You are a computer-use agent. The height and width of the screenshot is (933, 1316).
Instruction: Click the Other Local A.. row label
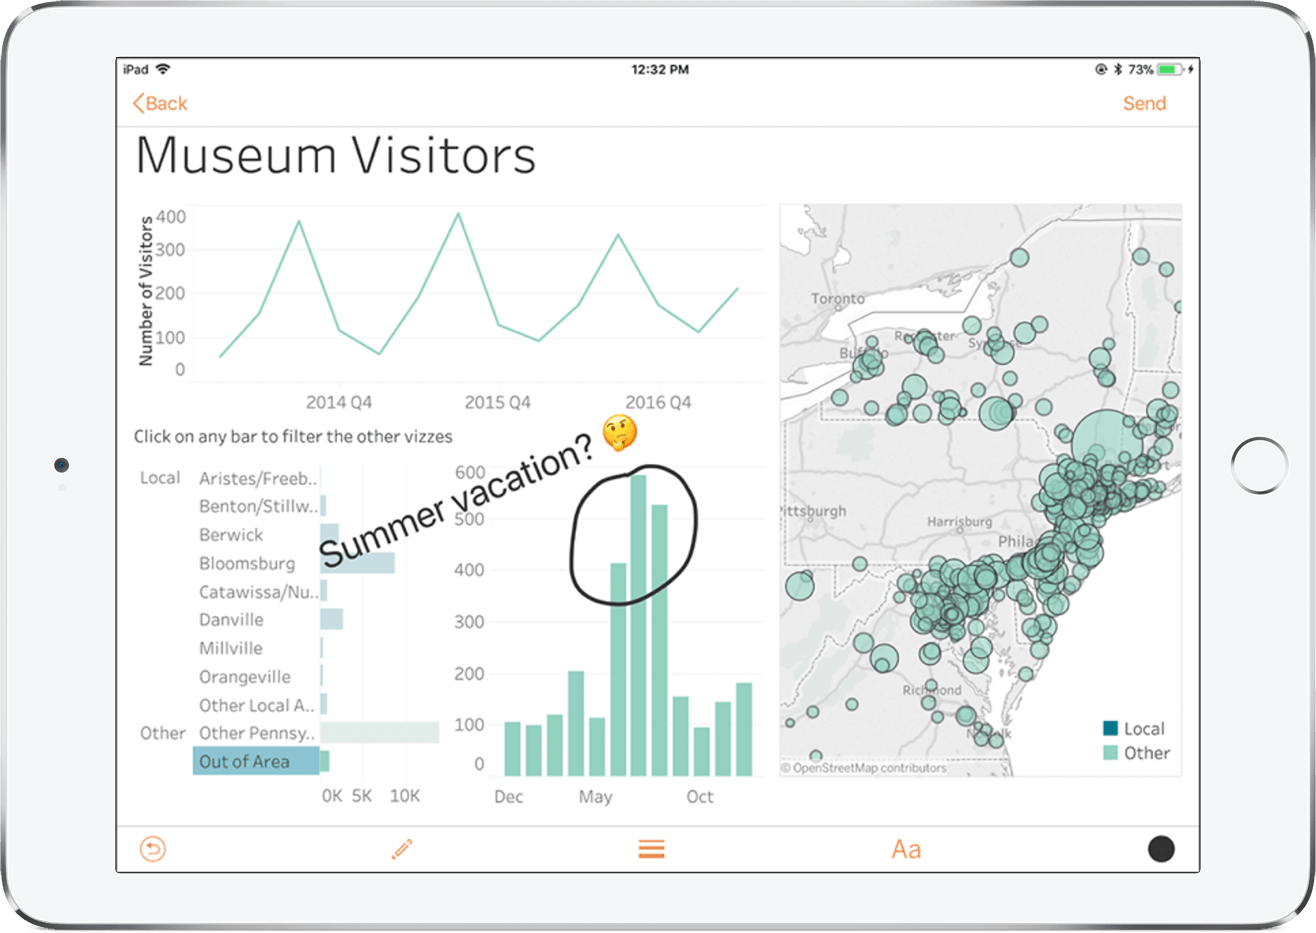(257, 705)
